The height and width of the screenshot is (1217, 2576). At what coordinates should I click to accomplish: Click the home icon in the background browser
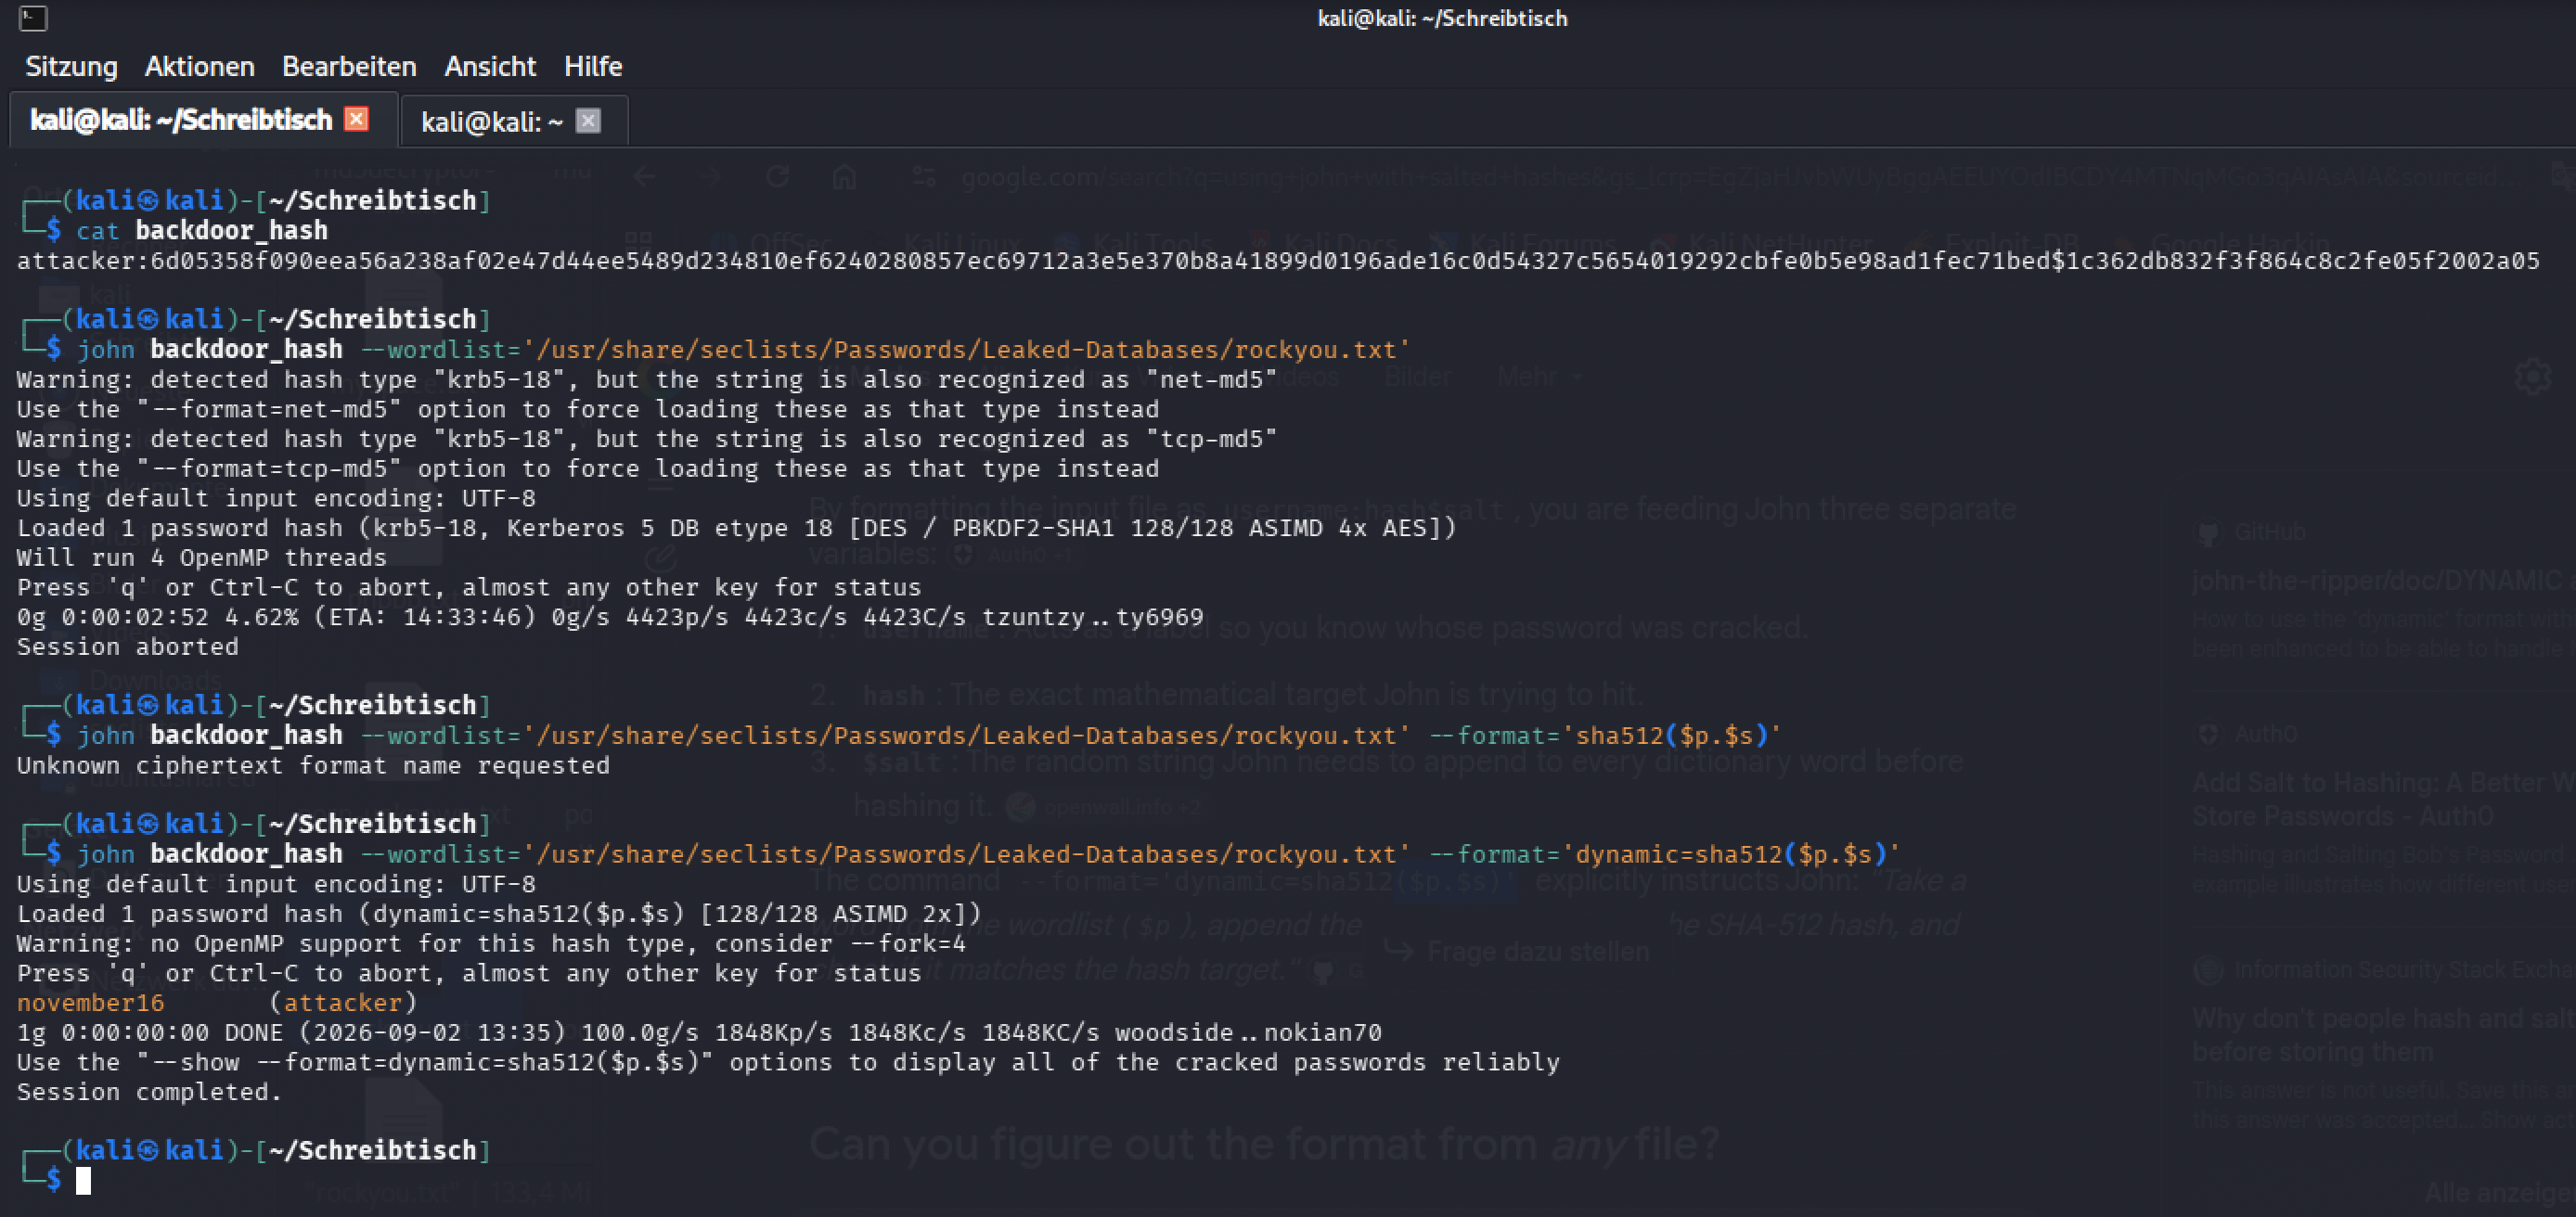tap(845, 178)
